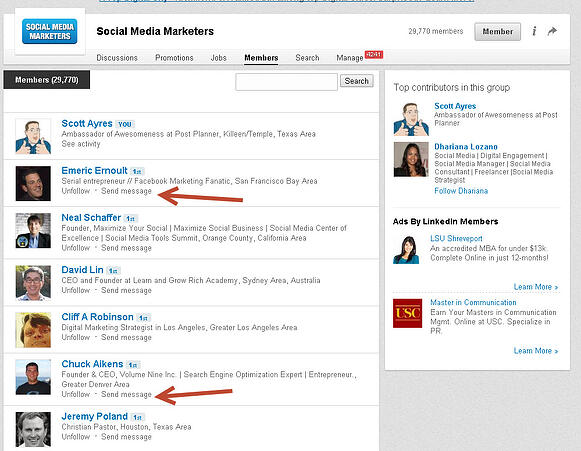Open Neal Schaffer's profile link

[x=91, y=218]
